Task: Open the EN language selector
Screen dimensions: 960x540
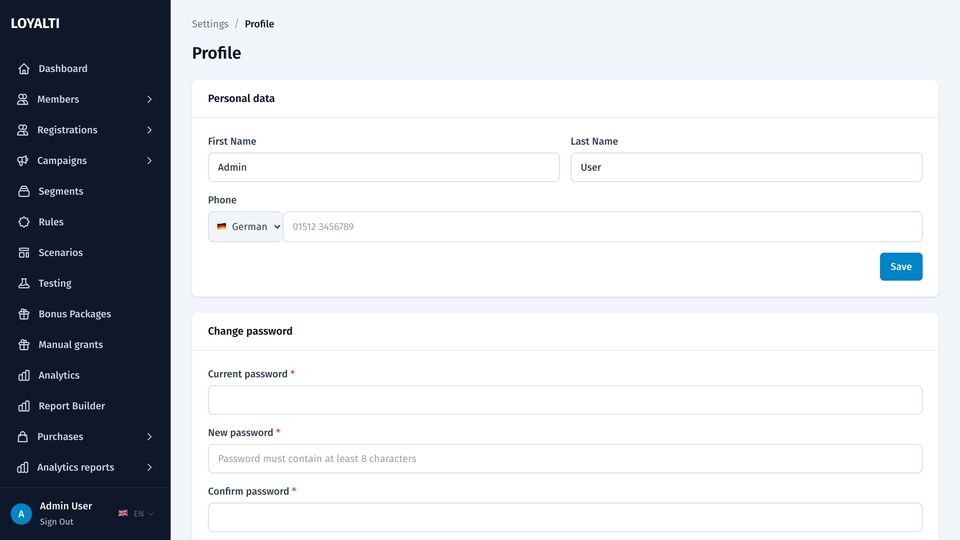Action: tap(136, 514)
